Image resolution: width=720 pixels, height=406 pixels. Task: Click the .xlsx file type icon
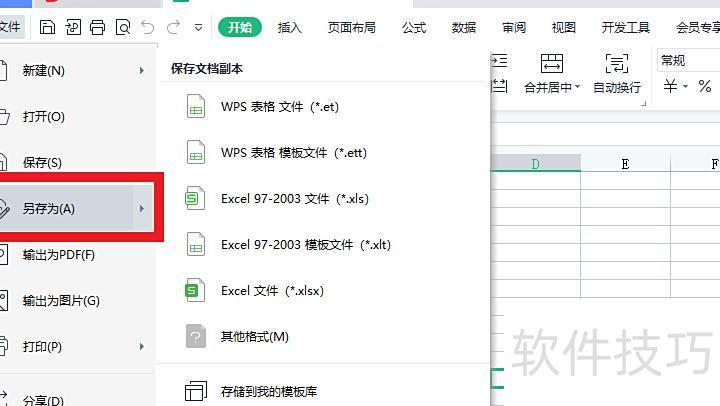point(195,290)
